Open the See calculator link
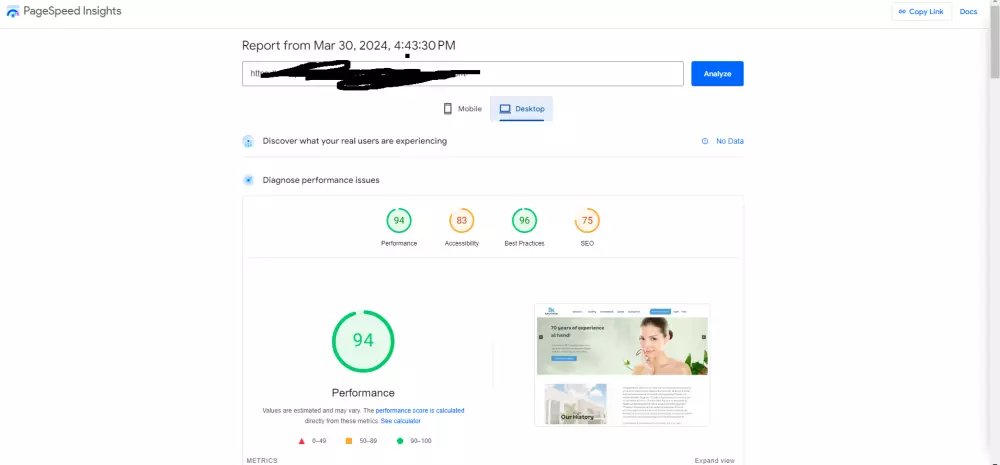The width and height of the screenshot is (1000, 465). [401, 421]
